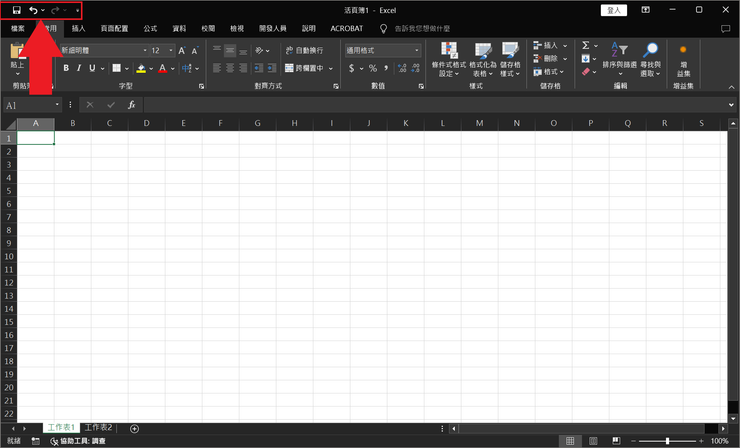Expand the number format combo box (通用格式)
The height and width of the screenshot is (448, 740).
(x=417, y=50)
